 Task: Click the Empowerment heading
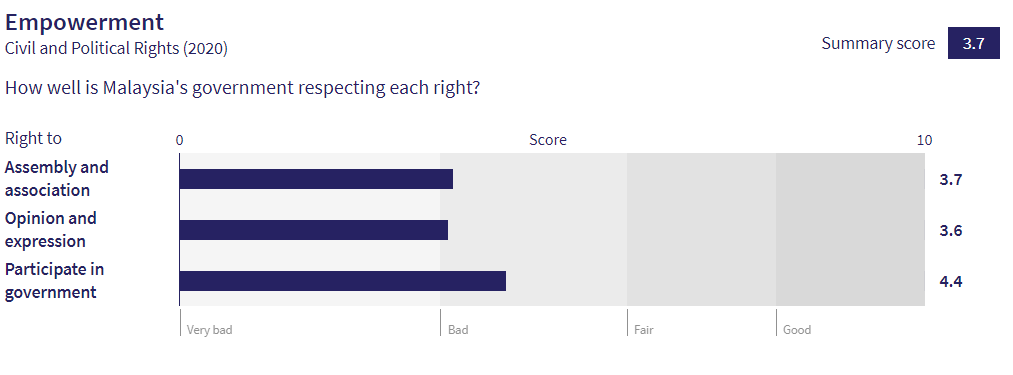[x=85, y=23]
